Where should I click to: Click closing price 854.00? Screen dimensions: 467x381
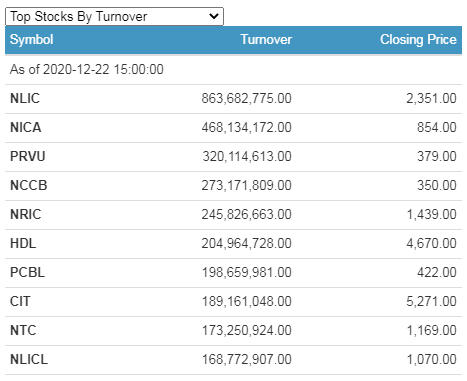(x=437, y=127)
